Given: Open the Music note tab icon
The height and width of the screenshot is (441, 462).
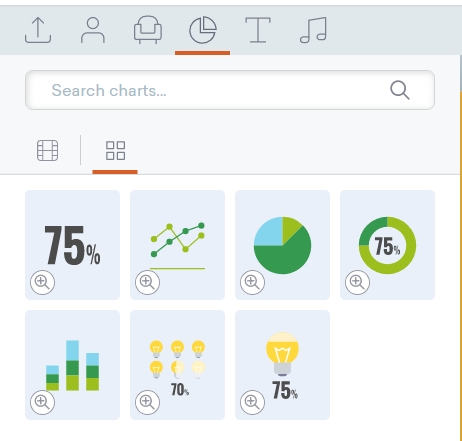Looking at the screenshot, I should point(313,30).
